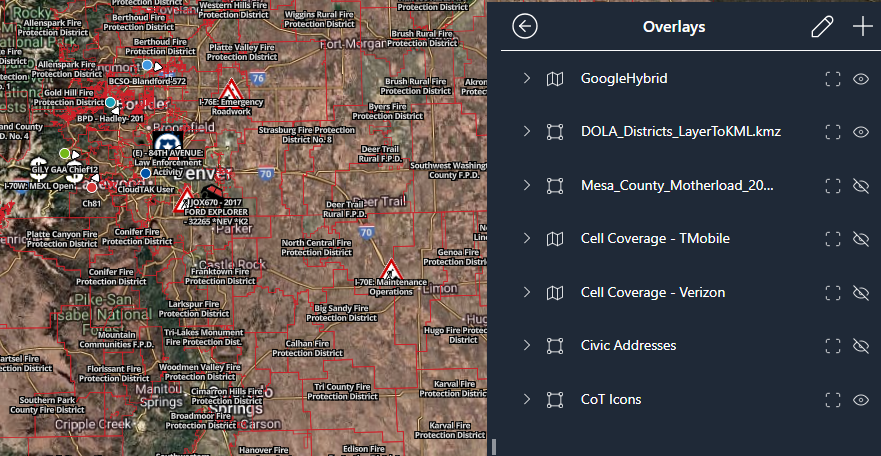Image resolution: width=881 pixels, height=456 pixels.
Task: Zoom to GoogleHybrid layer extent icon
Action: [x=830, y=79]
